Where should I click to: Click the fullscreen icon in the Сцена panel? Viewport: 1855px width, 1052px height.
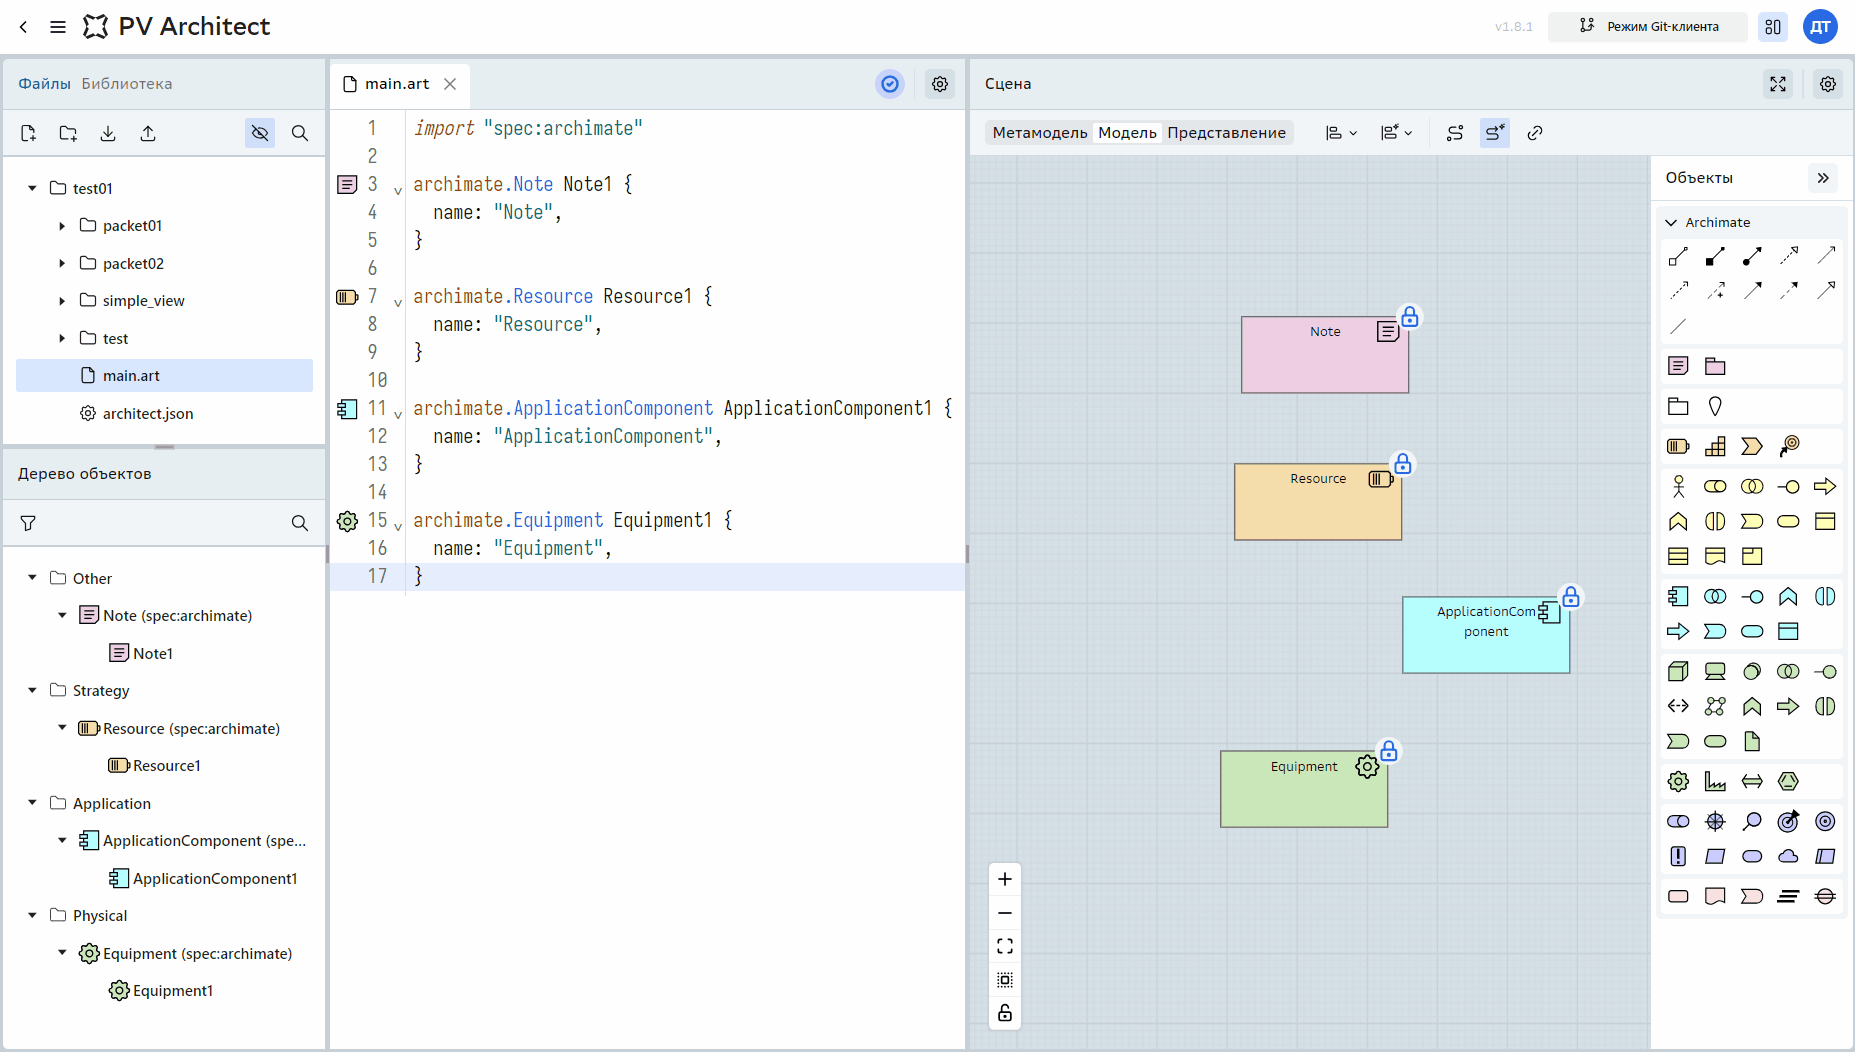point(1778,84)
